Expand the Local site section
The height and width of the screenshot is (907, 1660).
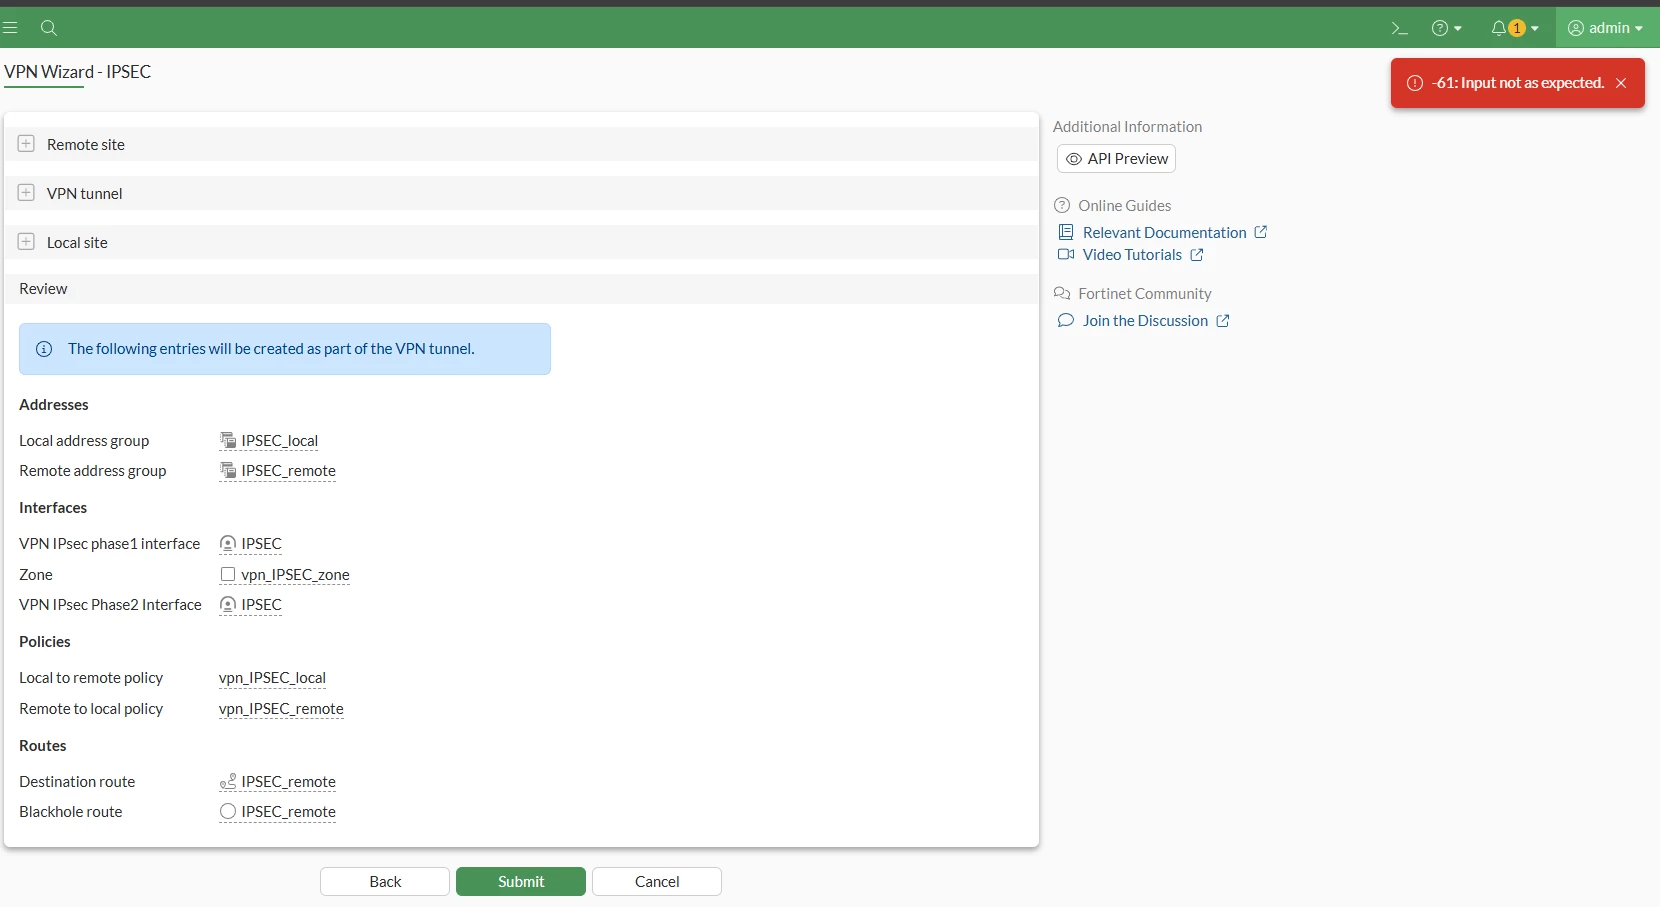26,242
